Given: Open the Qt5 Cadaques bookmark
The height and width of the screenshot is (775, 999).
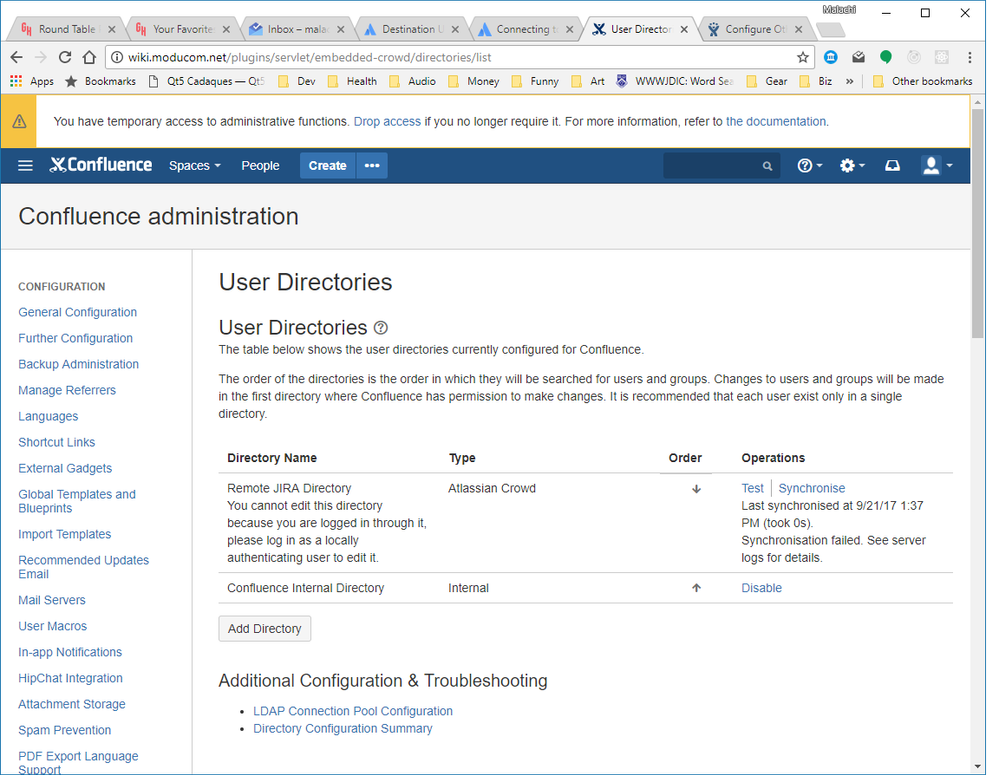Looking at the screenshot, I should 206,82.
